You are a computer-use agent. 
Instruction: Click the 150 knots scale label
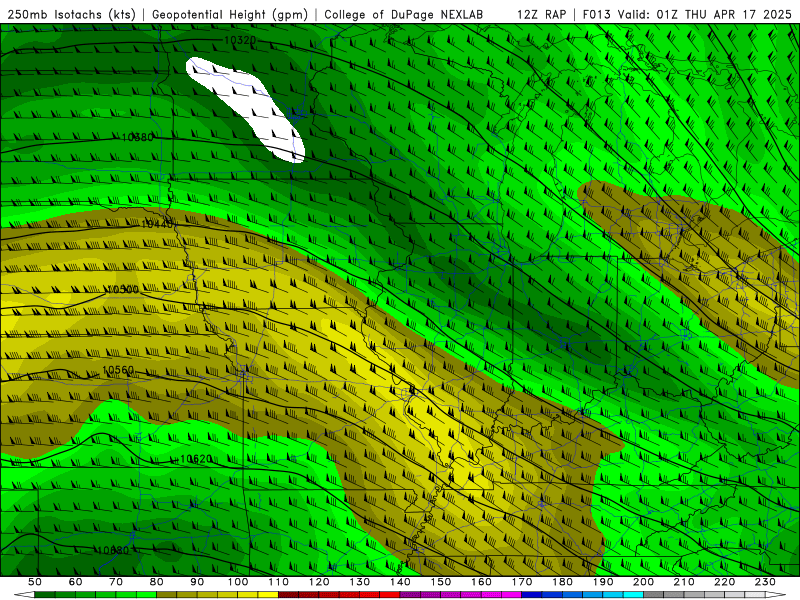click(x=441, y=582)
